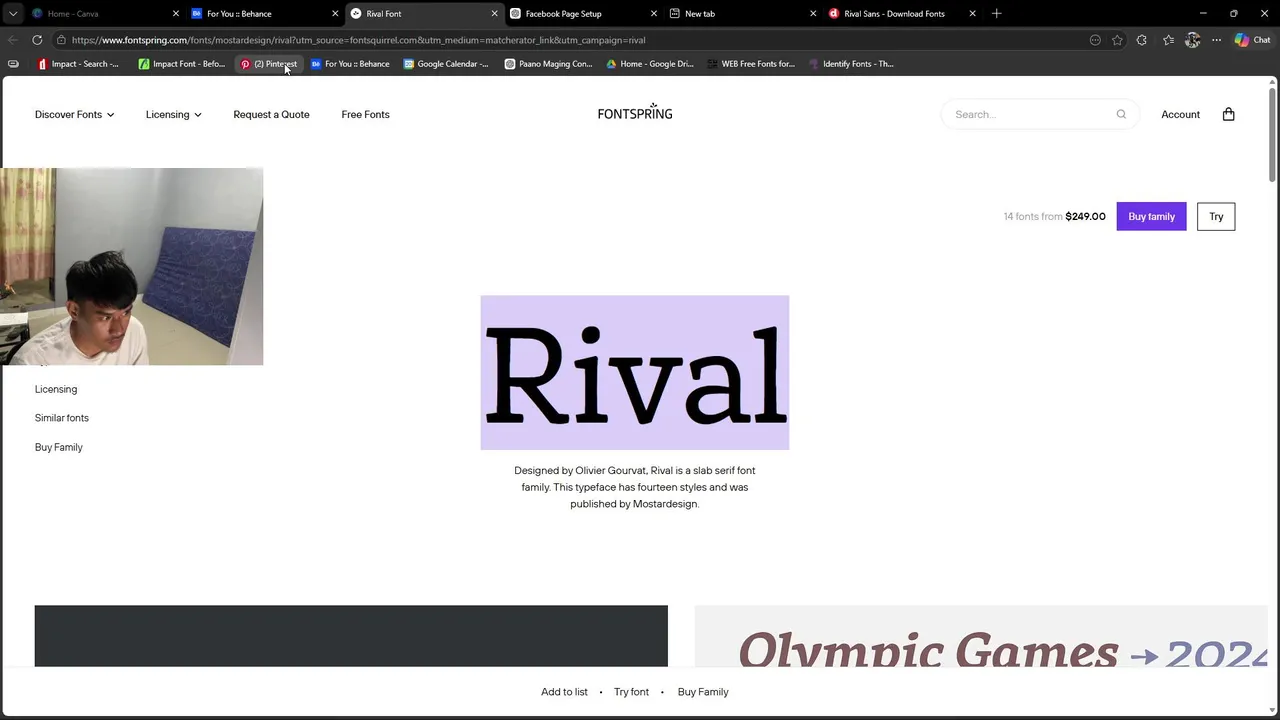Reload the page with refresh icon
Viewport: 1280px width, 720px height.
point(37,40)
